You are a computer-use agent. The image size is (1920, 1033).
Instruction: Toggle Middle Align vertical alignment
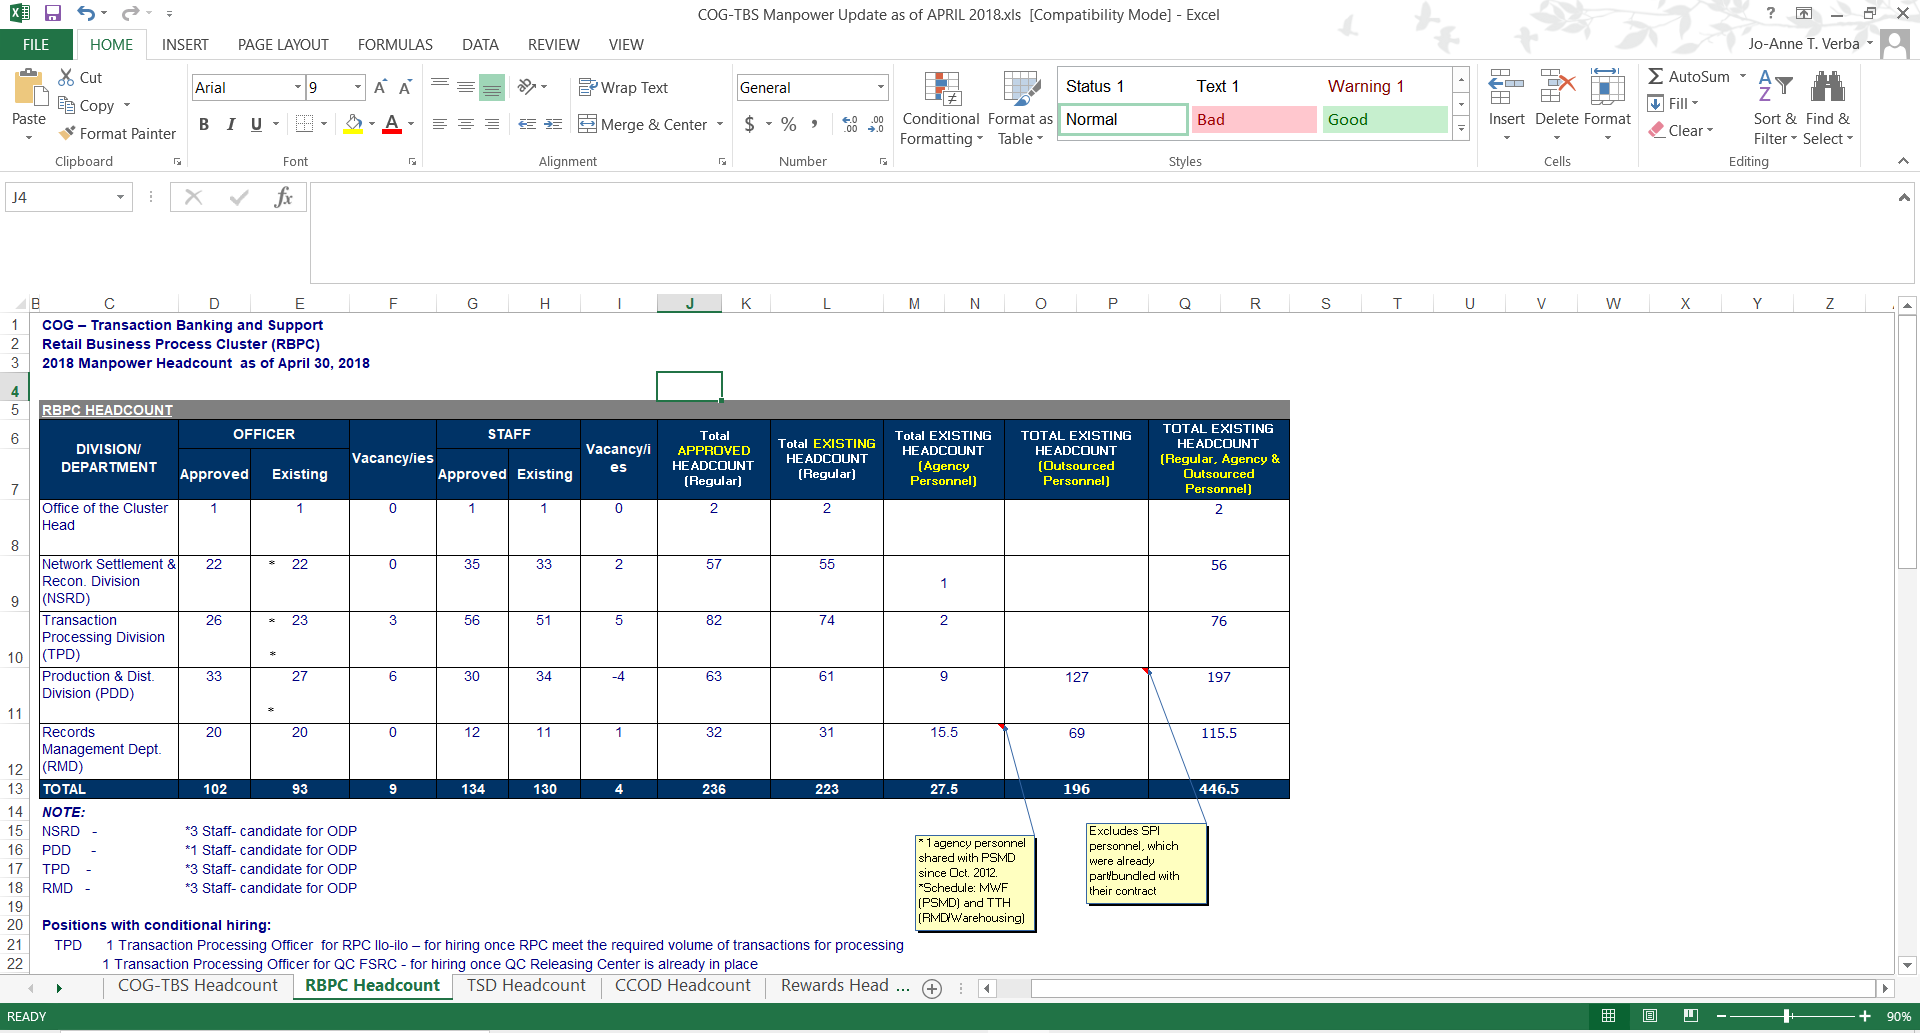click(466, 87)
